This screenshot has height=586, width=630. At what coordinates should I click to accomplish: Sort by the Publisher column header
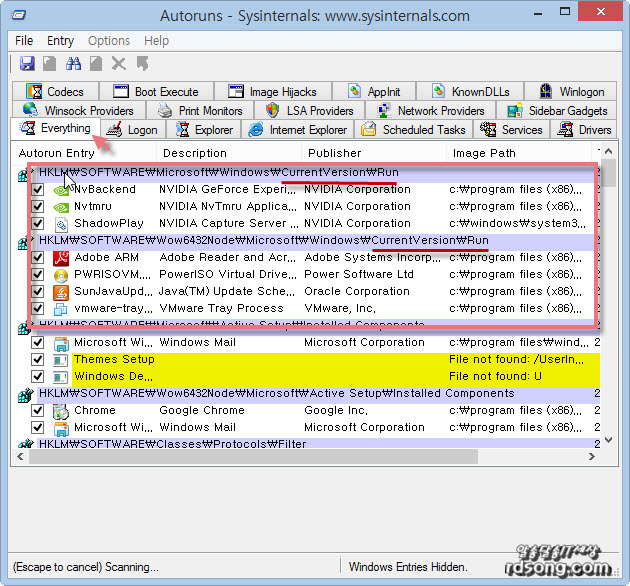pyautogui.click(x=335, y=153)
